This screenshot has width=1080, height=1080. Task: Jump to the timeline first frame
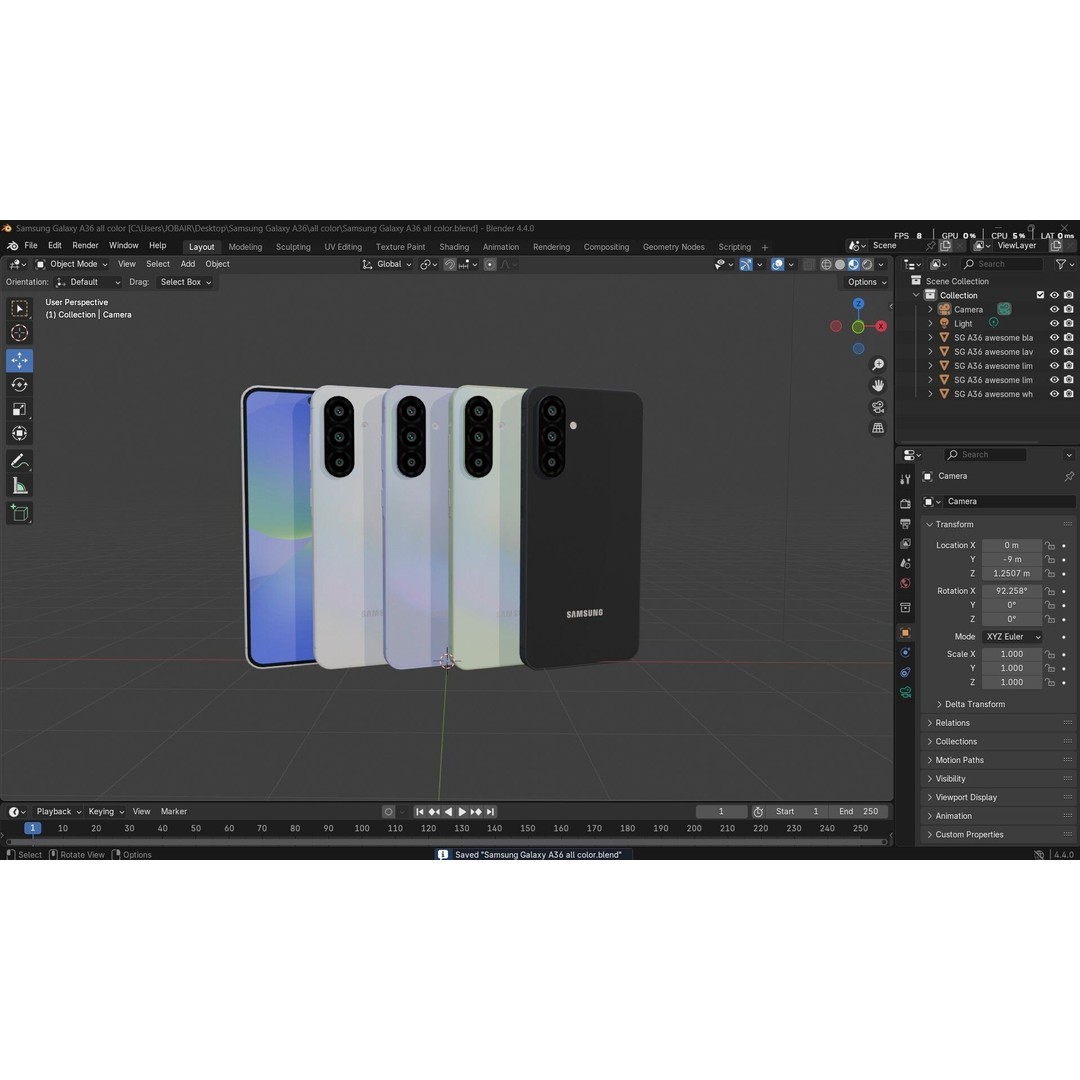(420, 812)
